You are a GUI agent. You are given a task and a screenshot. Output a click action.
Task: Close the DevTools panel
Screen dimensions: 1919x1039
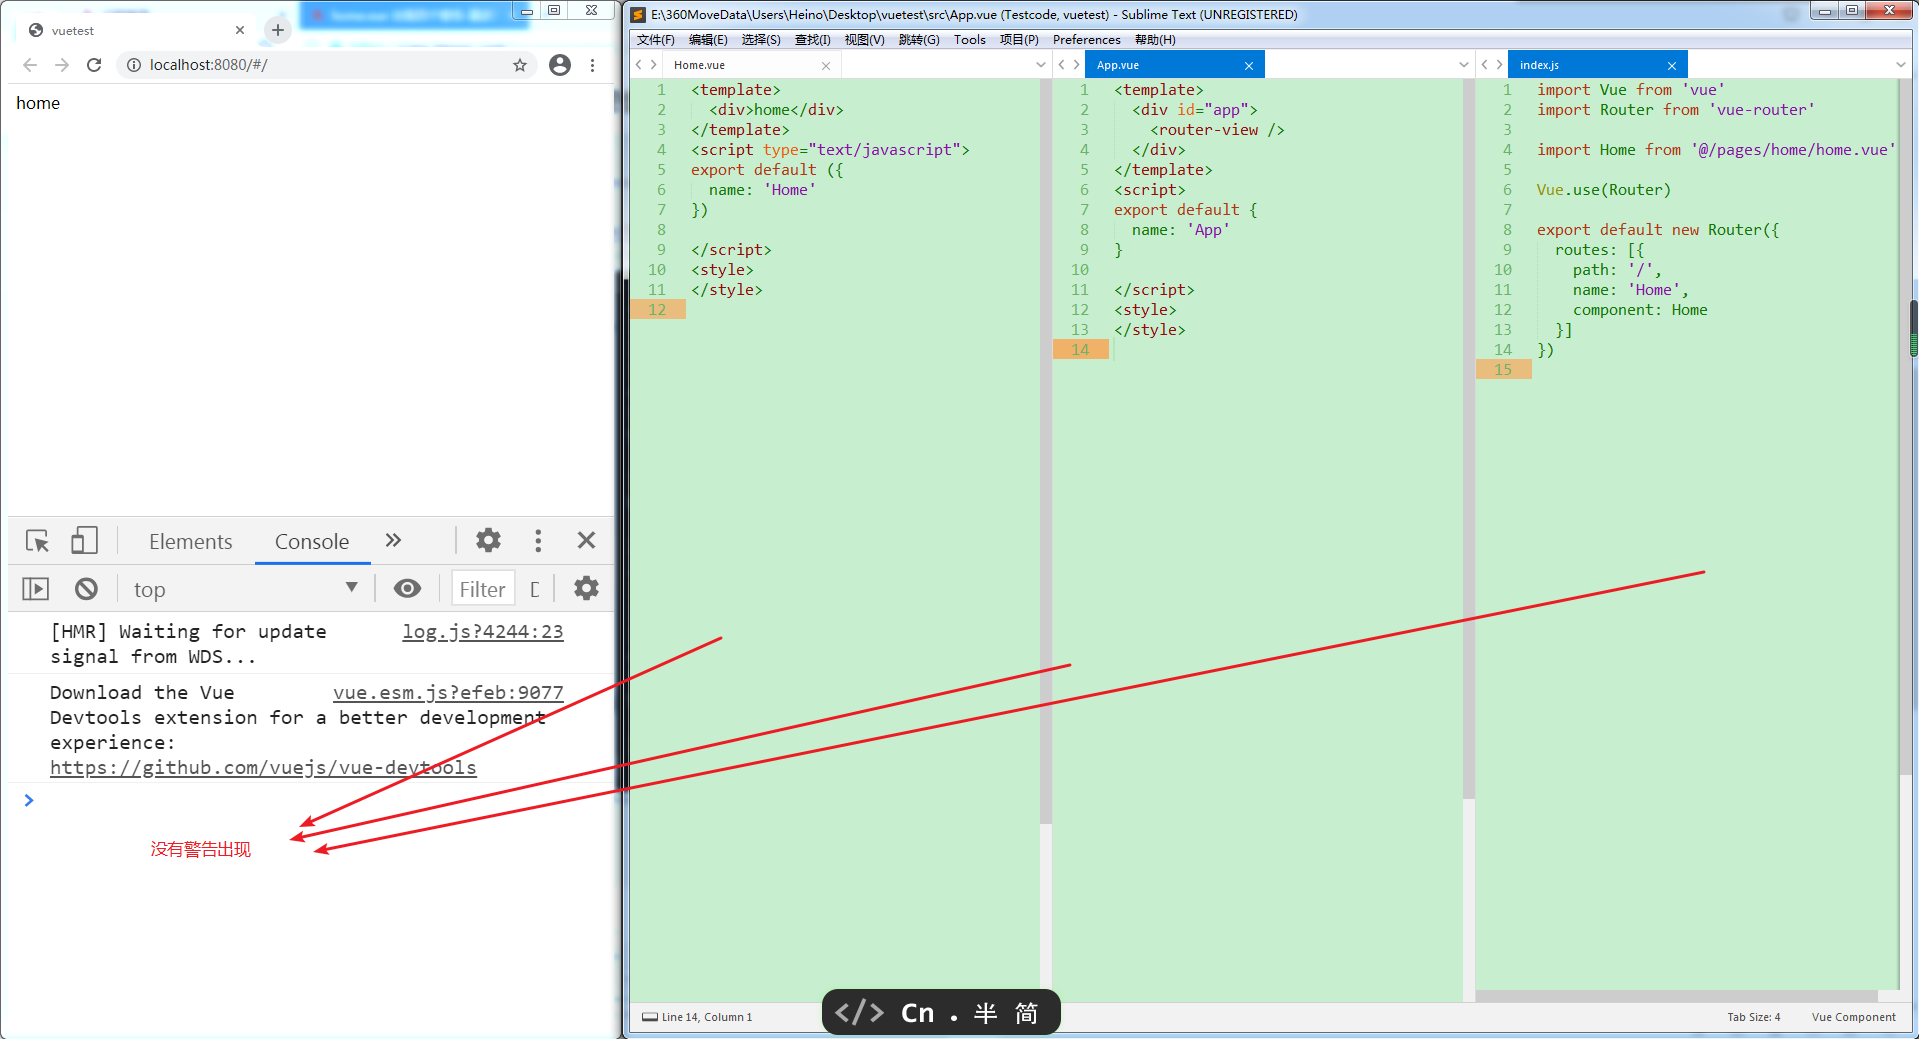(587, 541)
